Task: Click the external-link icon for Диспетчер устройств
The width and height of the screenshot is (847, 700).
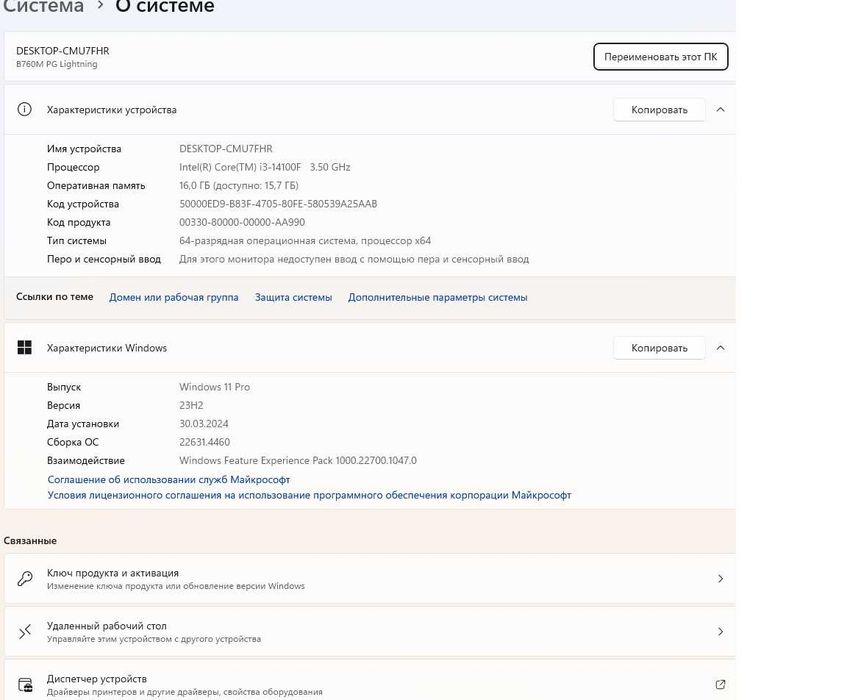Action: pyautogui.click(x=720, y=684)
